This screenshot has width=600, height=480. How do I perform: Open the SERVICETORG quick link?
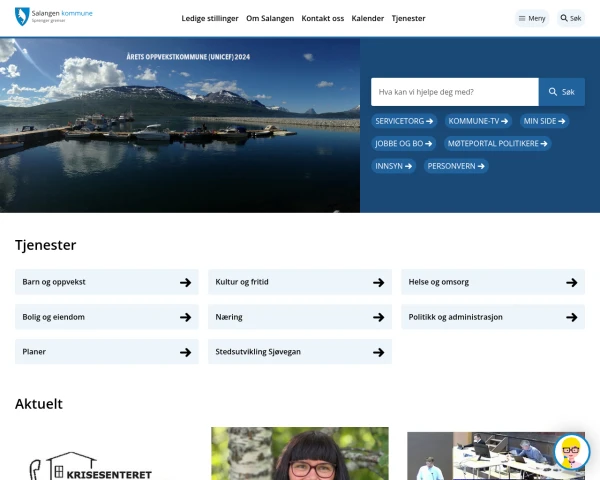pyautogui.click(x=404, y=121)
